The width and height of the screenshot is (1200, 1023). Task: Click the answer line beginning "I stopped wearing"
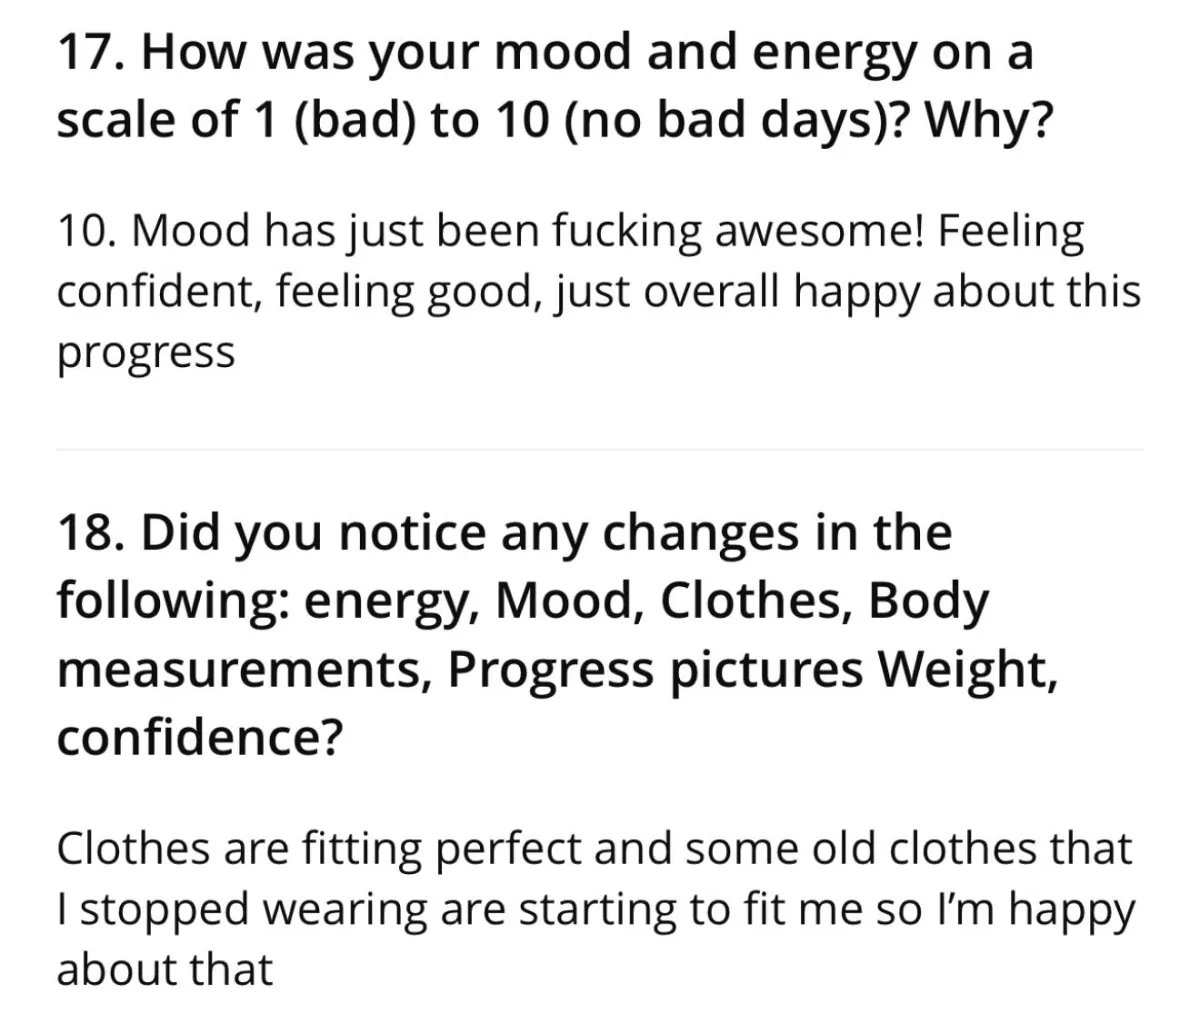596,911
